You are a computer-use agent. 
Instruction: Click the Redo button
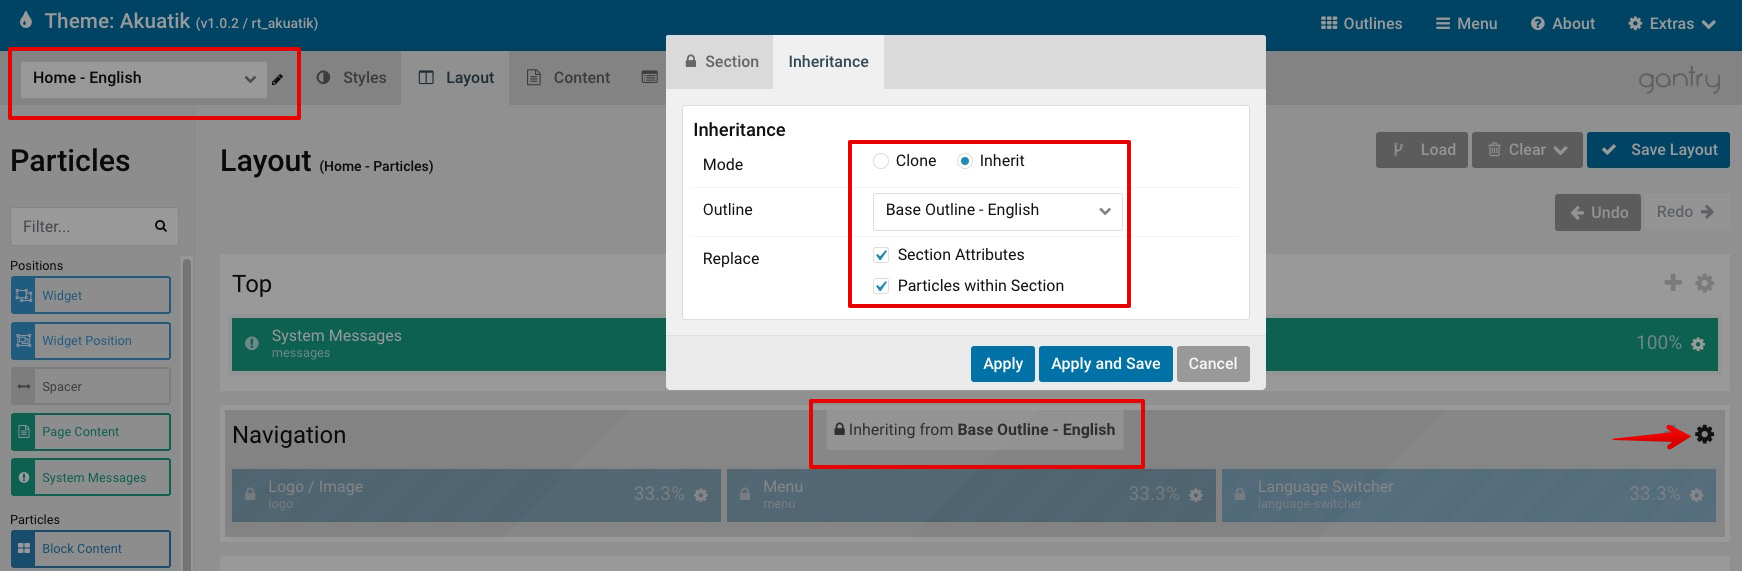[x=1685, y=212]
